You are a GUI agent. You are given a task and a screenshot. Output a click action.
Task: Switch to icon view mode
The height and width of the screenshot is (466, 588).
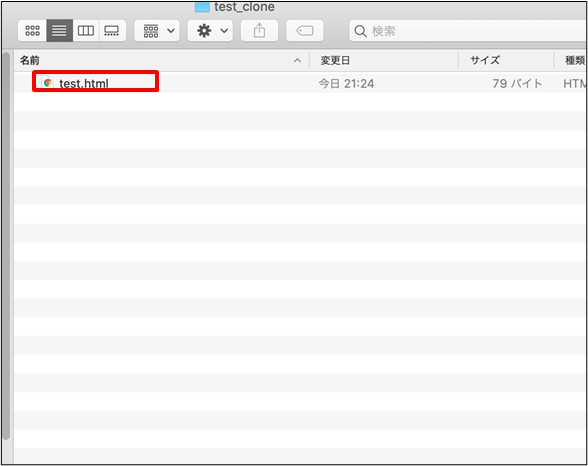[x=32, y=31]
